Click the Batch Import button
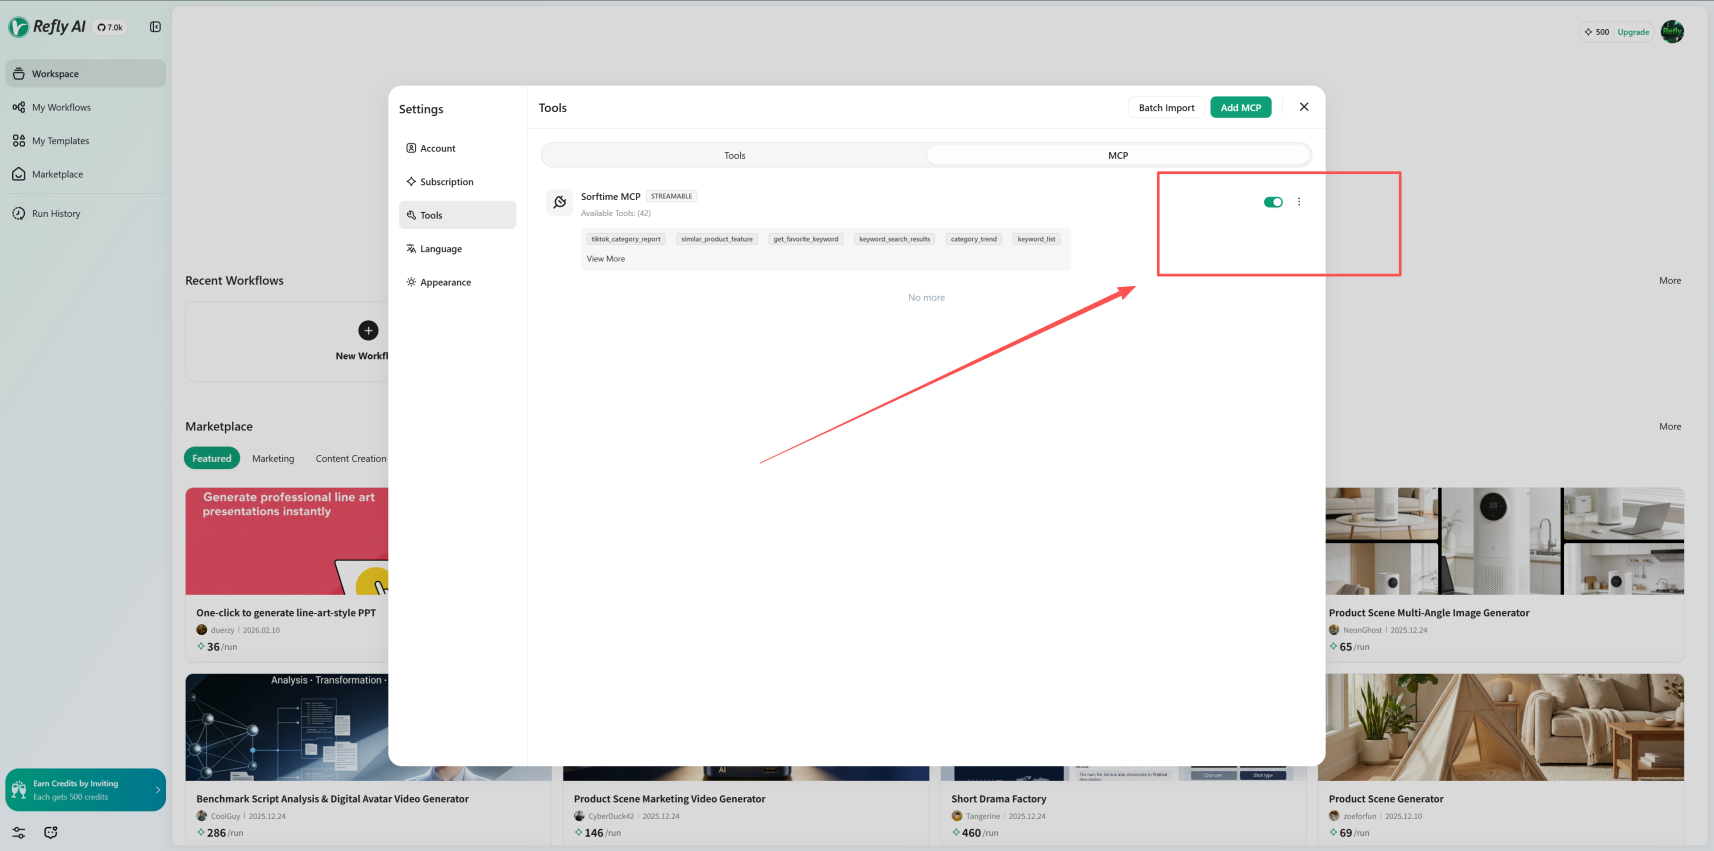 1166,108
